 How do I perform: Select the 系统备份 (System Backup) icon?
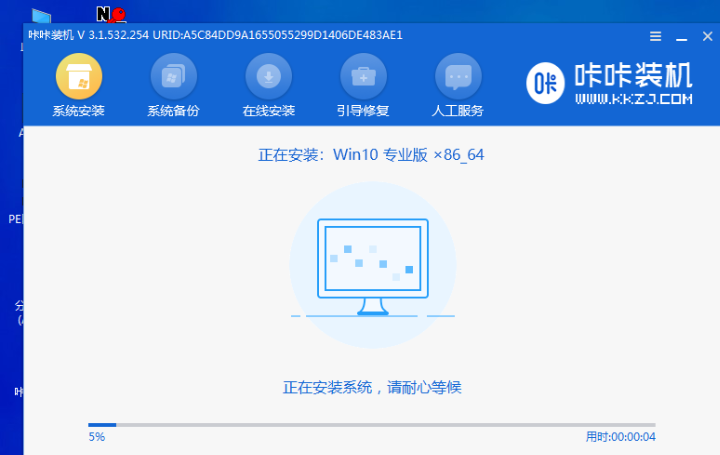pos(174,77)
